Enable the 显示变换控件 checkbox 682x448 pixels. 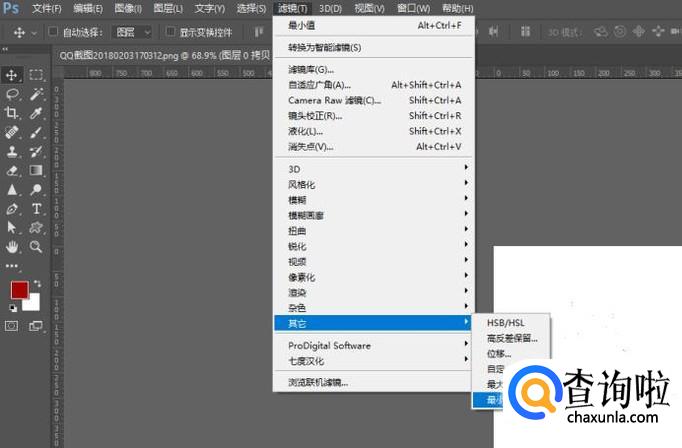(x=170, y=31)
